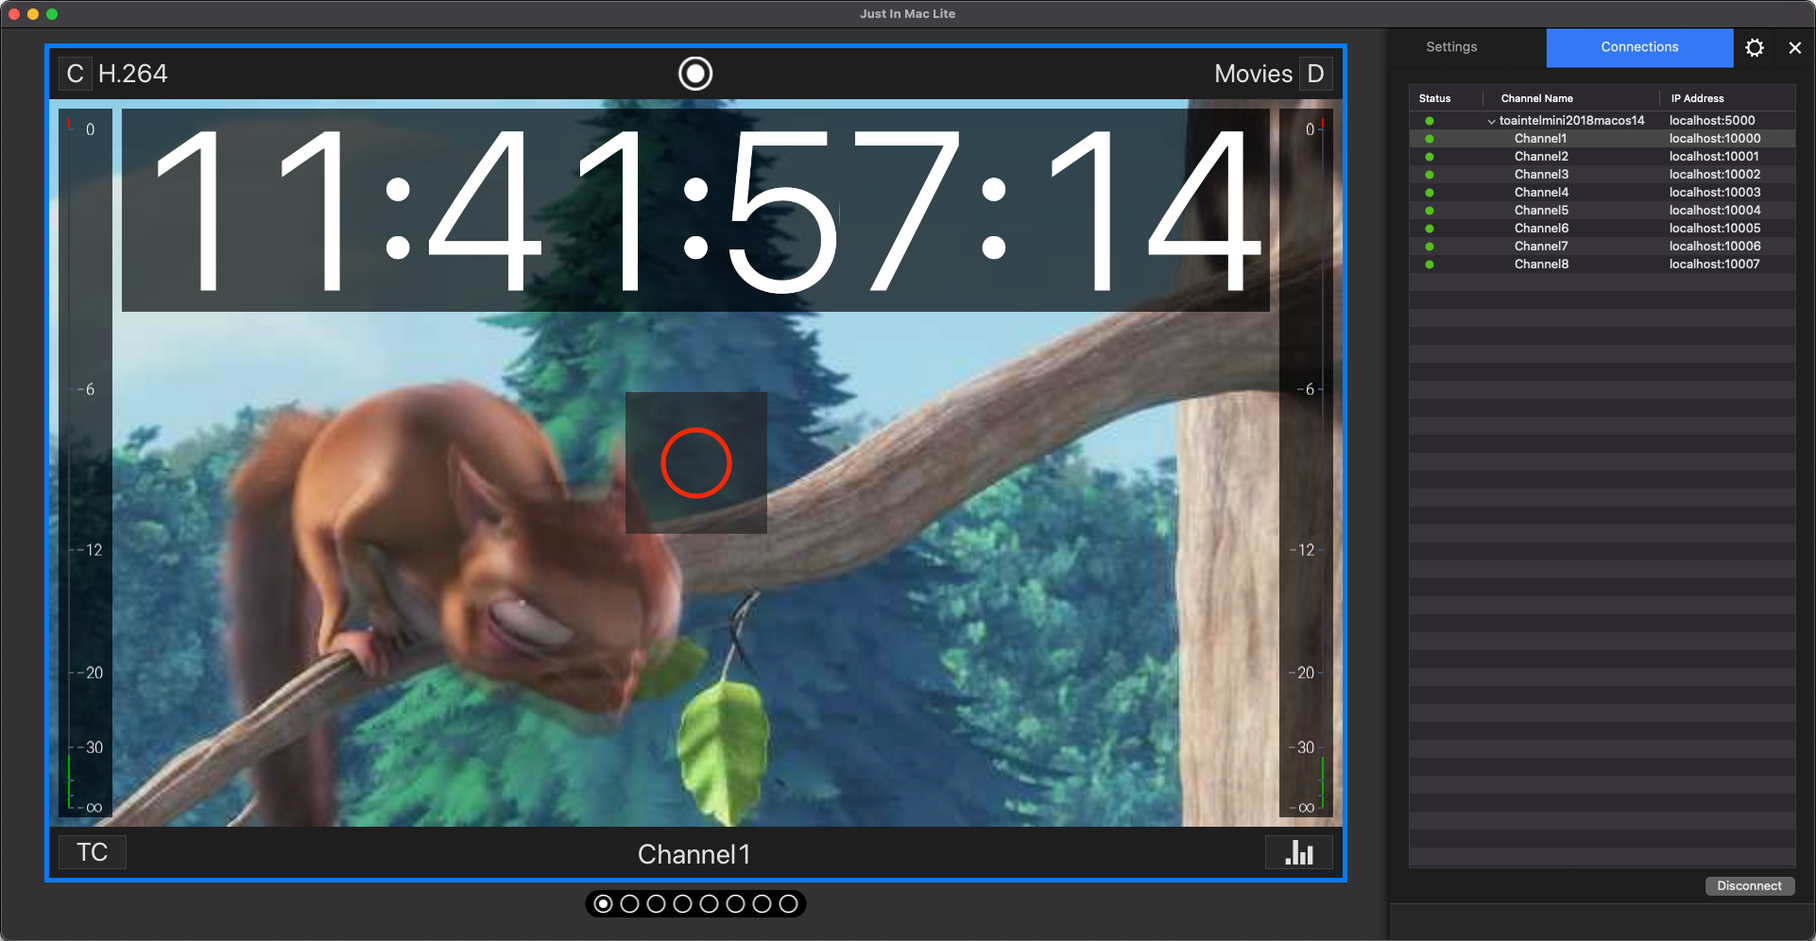Click the green status dot for toaintelmini2018macos14
This screenshot has height=941, width=1816.
(1429, 121)
